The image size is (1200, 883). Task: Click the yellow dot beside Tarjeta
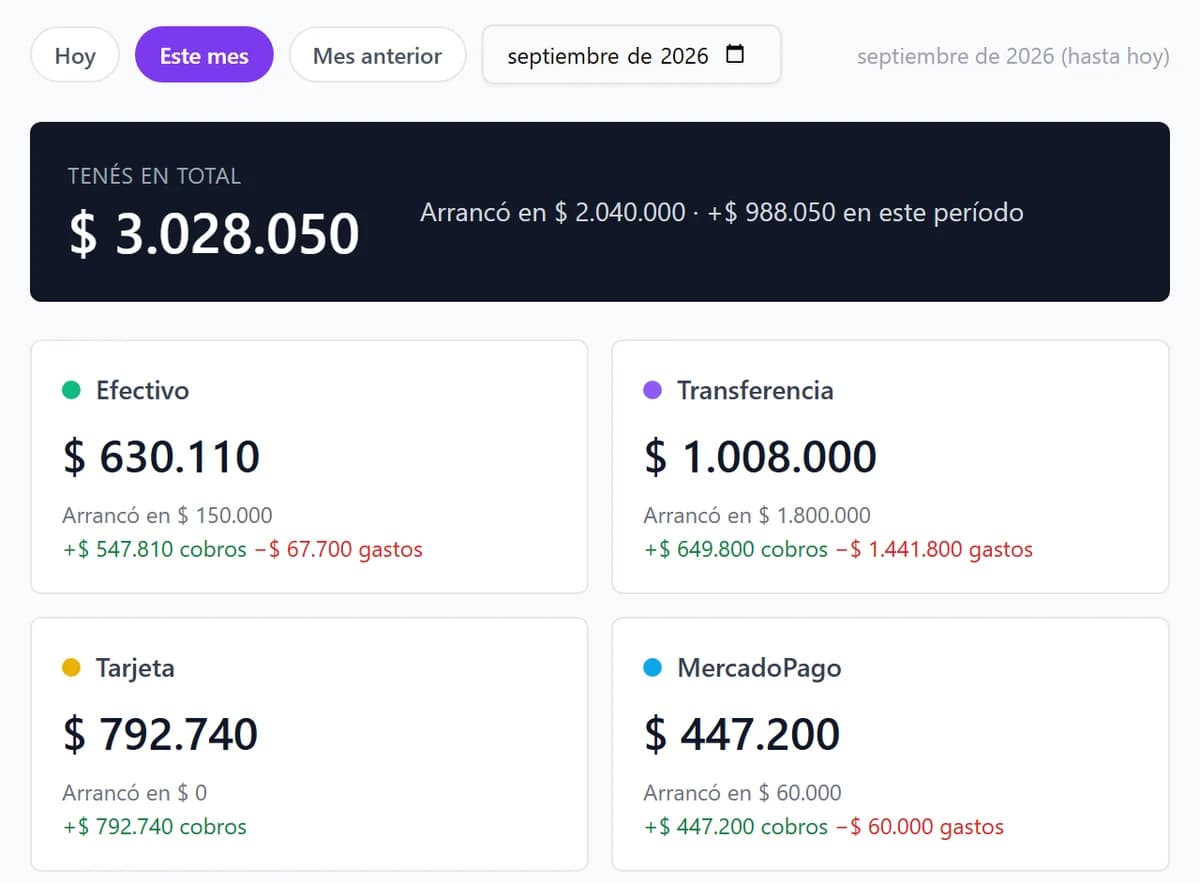coord(71,667)
